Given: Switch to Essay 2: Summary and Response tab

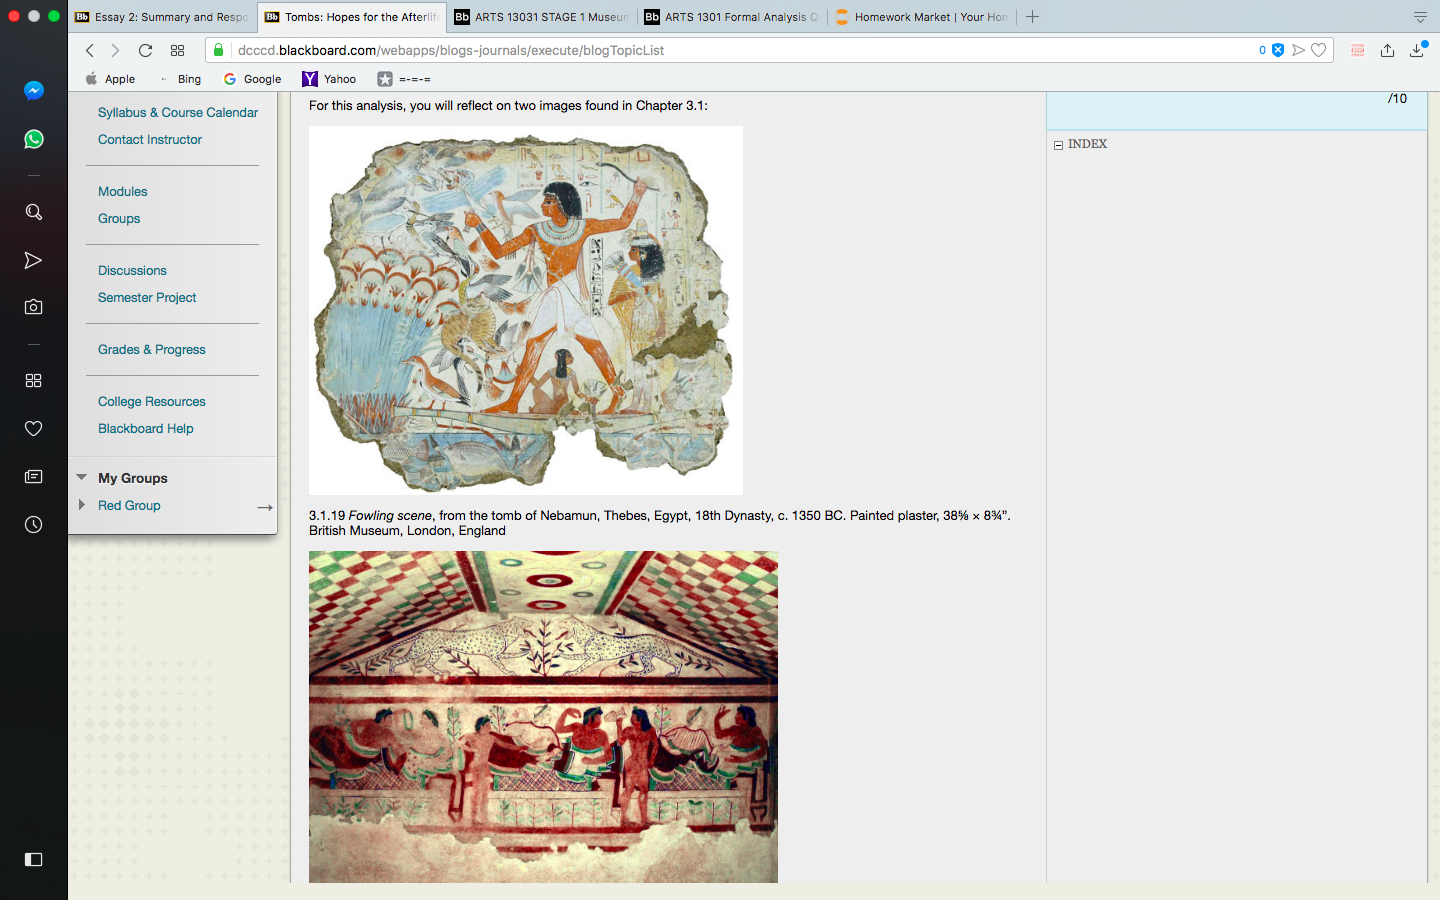Looking at the screenshot, I should (162, 17).
